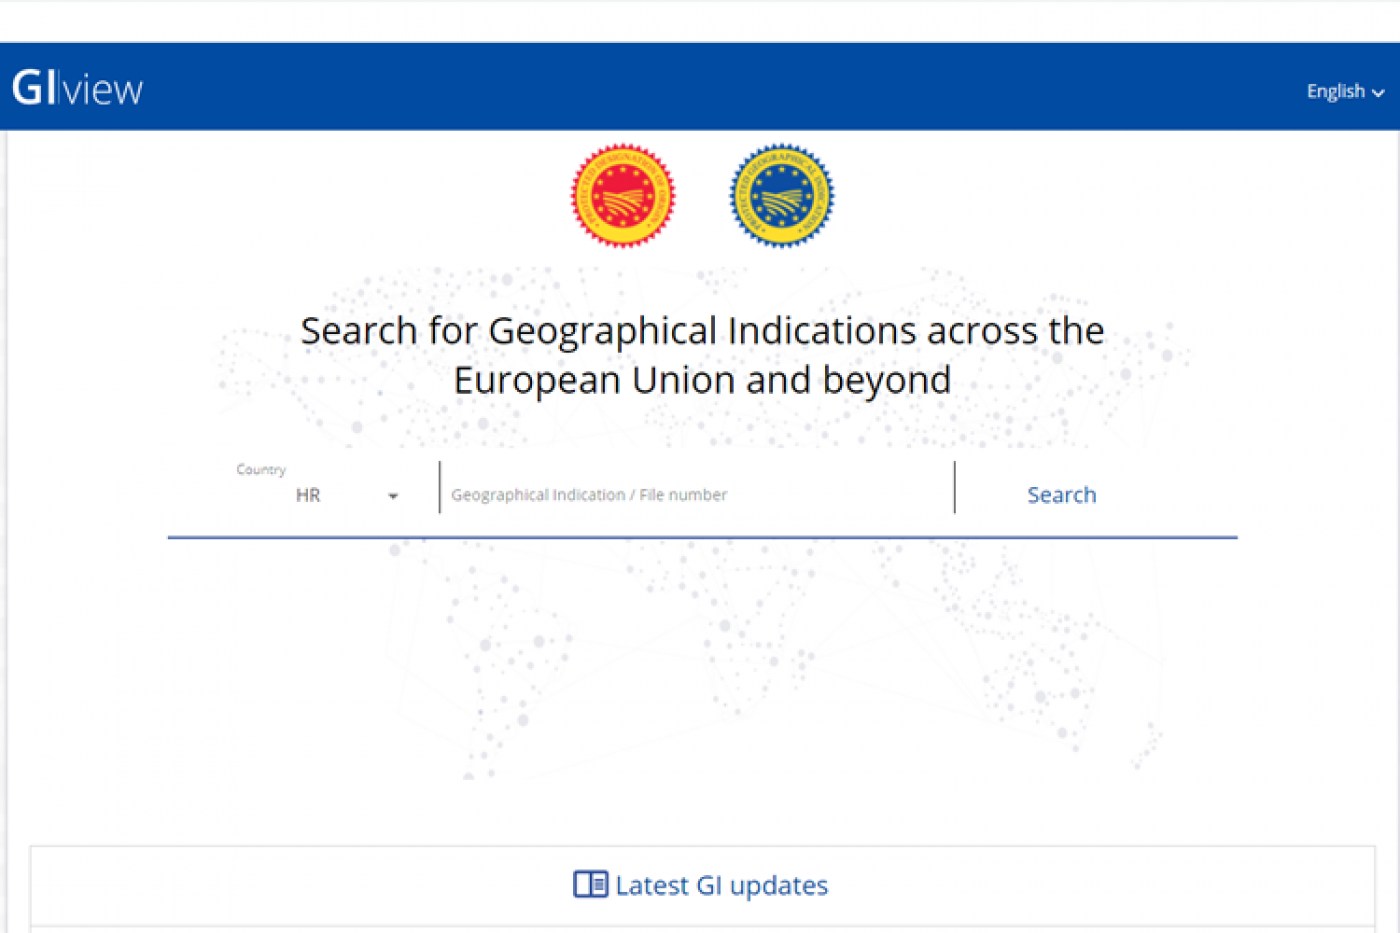Viewport: 1400px width, 933px height.
Task: Click the bold 'GI' letters of the logo
Action: [x=34, y=89]
